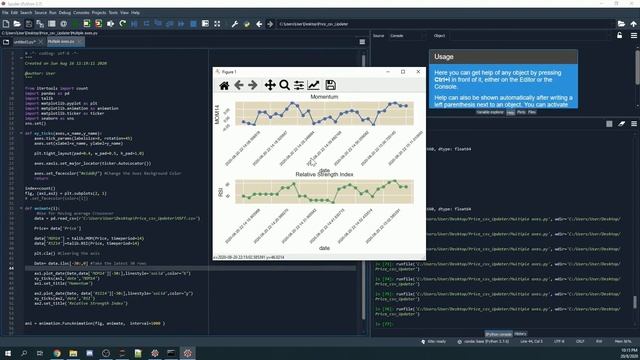This screenshot has height=360, width=640.
Task: Save the current file with disk icon
Action: [29, 24]
